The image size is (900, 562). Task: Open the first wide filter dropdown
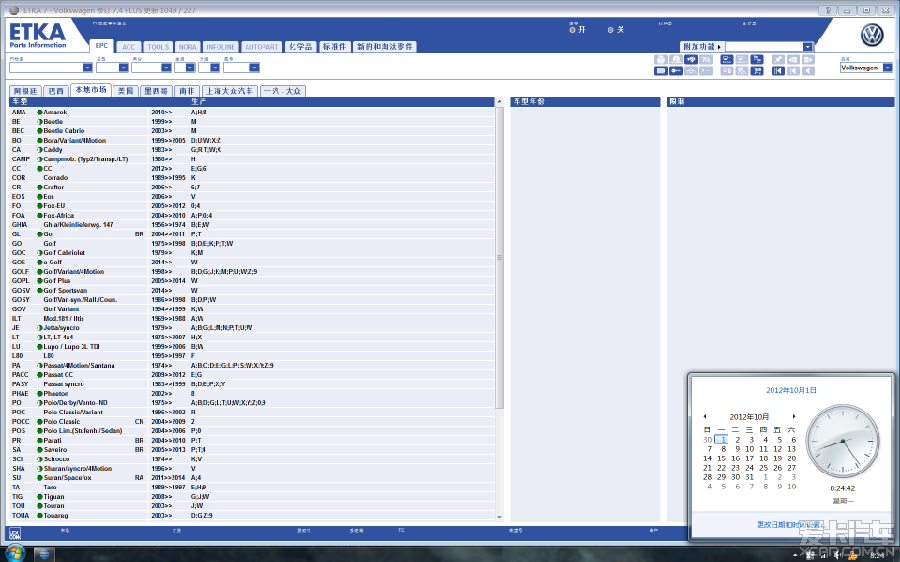[x=87, y=68]
